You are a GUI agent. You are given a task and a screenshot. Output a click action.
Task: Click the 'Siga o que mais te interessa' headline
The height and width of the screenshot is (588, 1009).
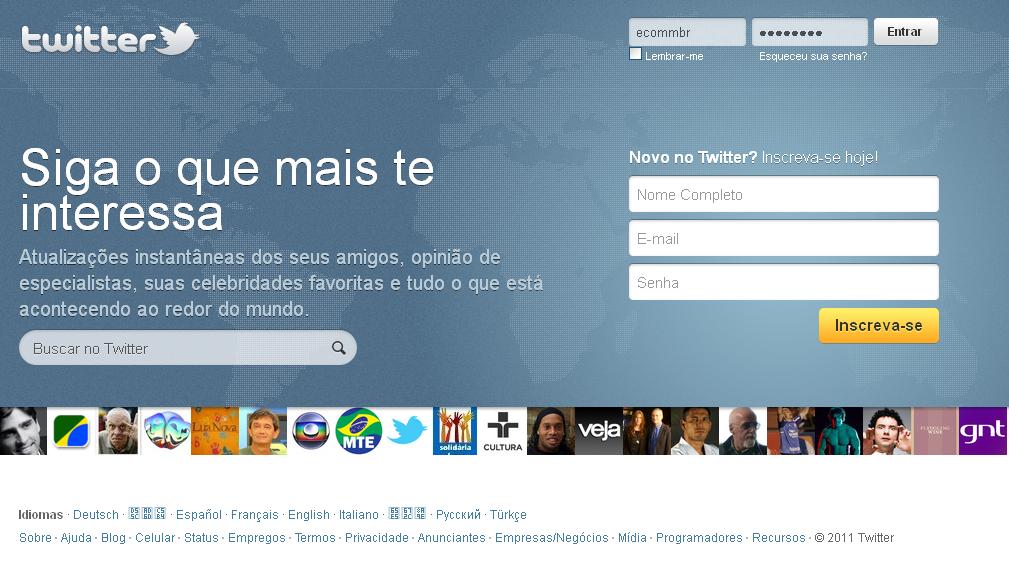click(x=227, y=190)
